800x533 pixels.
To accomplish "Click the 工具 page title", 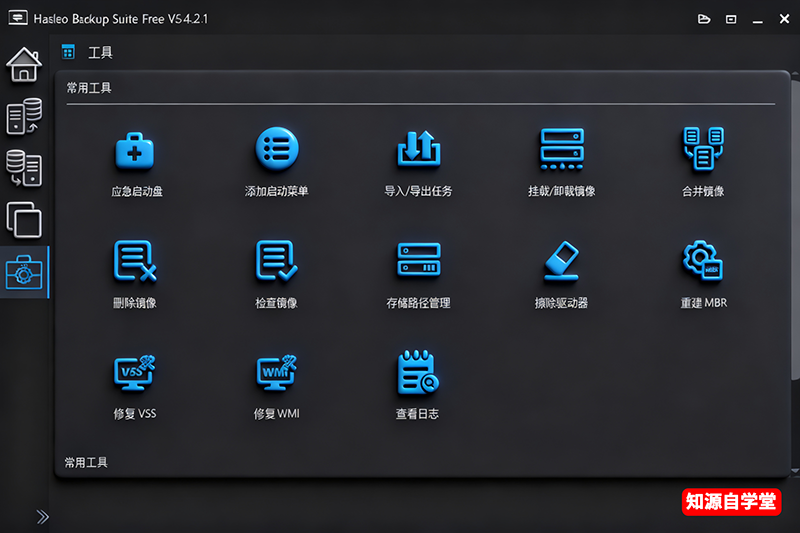I will (x=101, y=53).
